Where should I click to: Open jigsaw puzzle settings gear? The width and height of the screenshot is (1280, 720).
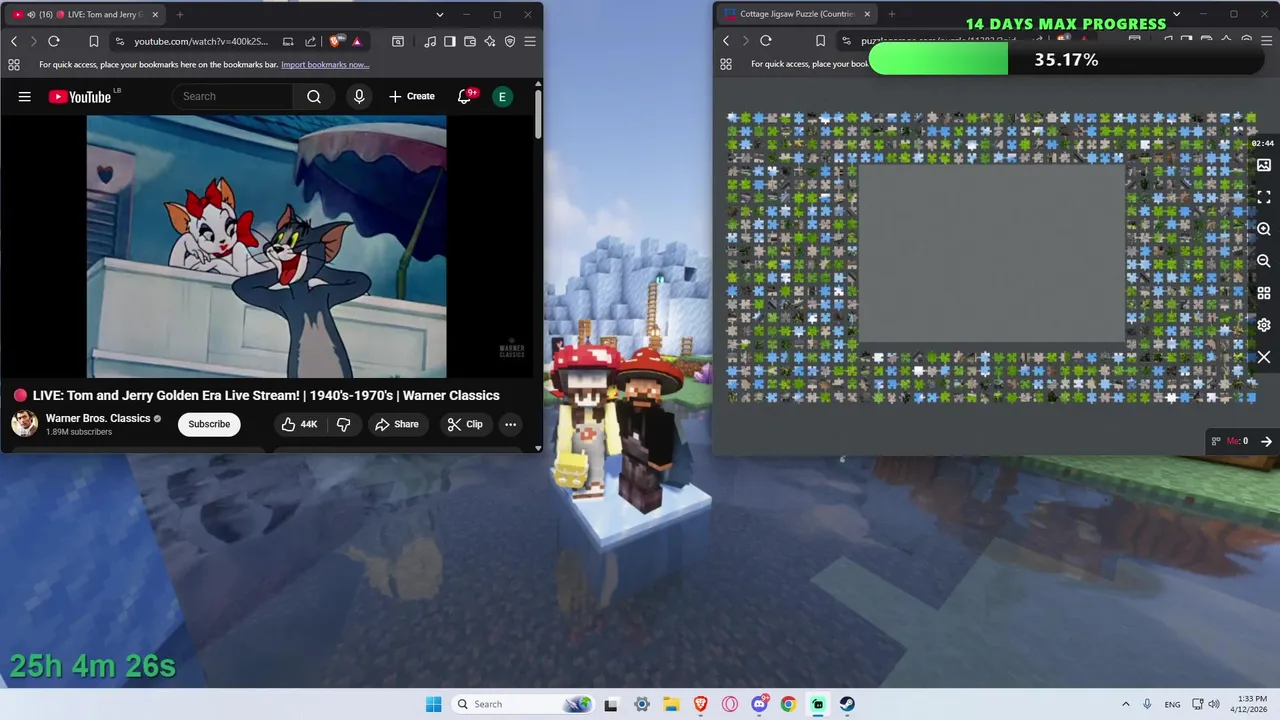(x=1264, y=325)
